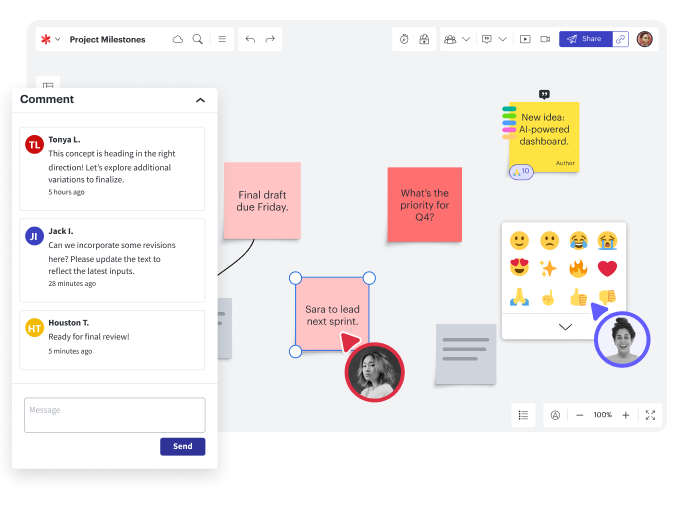Pick the red heart reaction
The image size is (680, 510).
(x=607, y=268)
